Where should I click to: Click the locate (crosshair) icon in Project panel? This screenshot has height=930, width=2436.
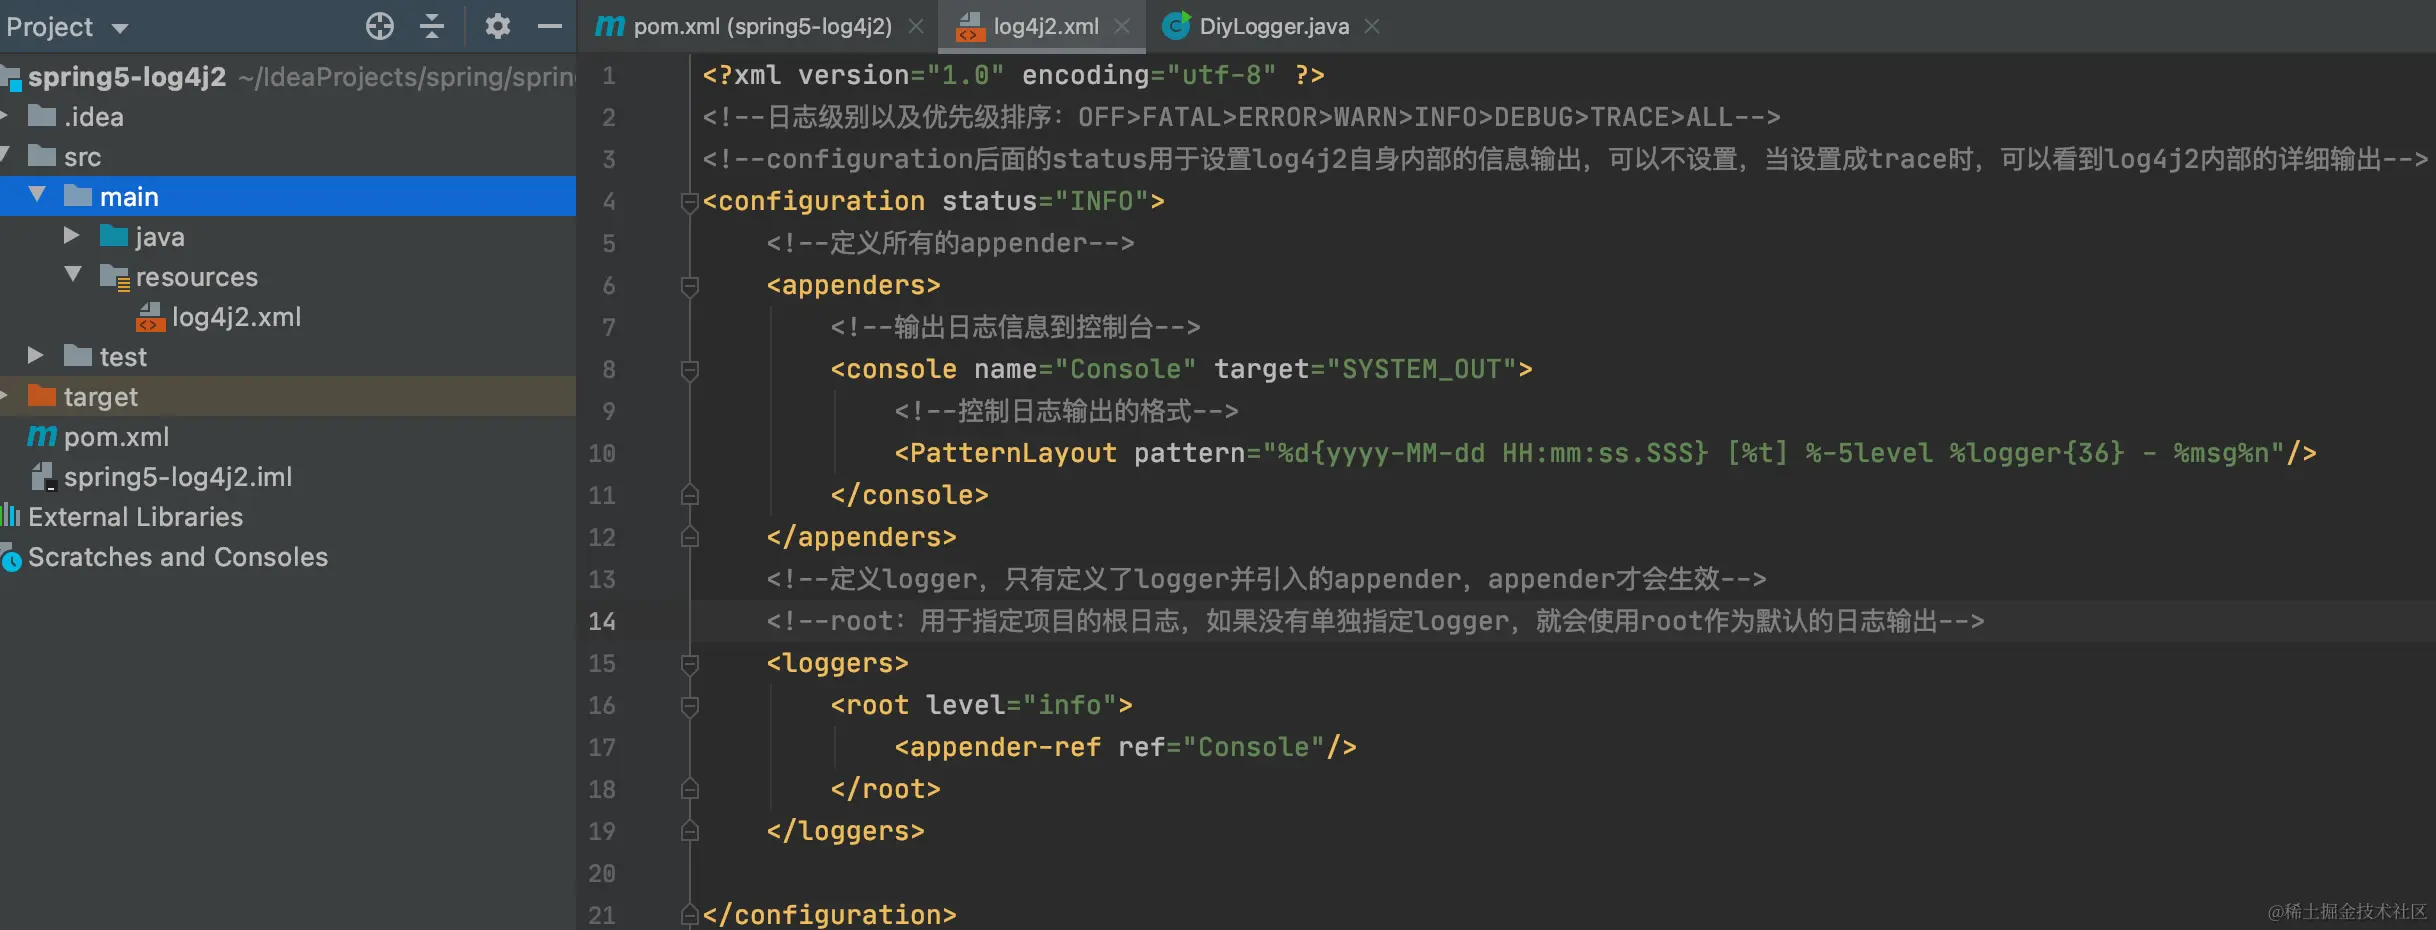point(379,26)
